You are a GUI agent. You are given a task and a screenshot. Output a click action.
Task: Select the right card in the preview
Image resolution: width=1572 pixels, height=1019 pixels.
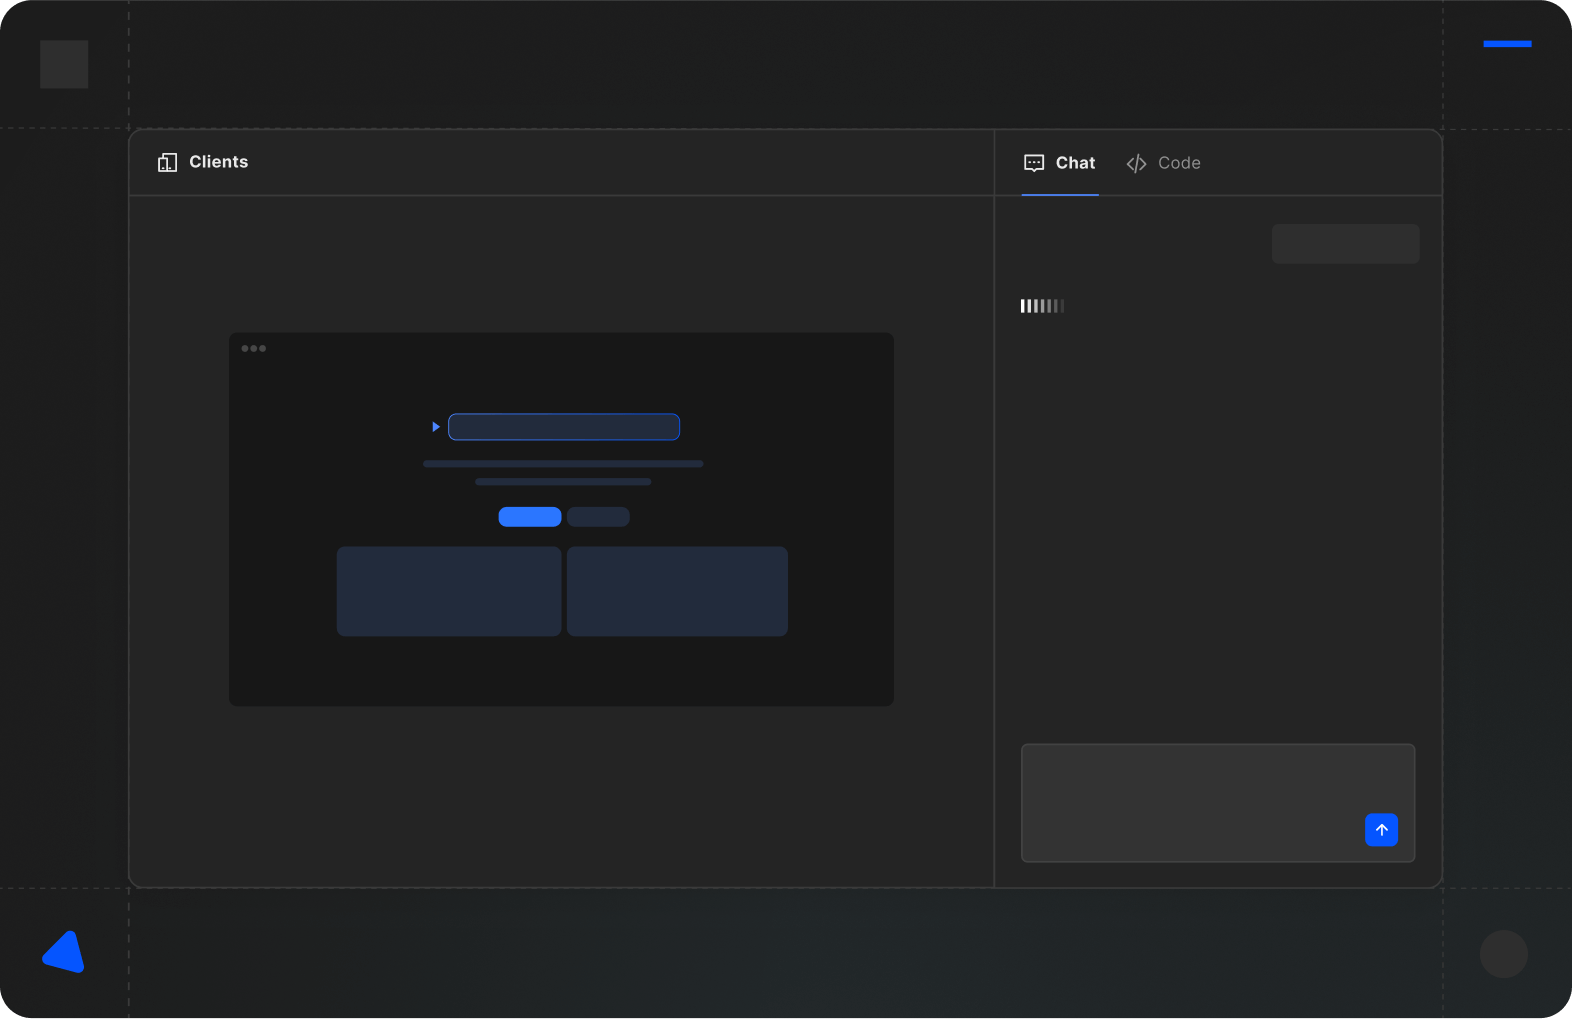(x=677, y=591)
